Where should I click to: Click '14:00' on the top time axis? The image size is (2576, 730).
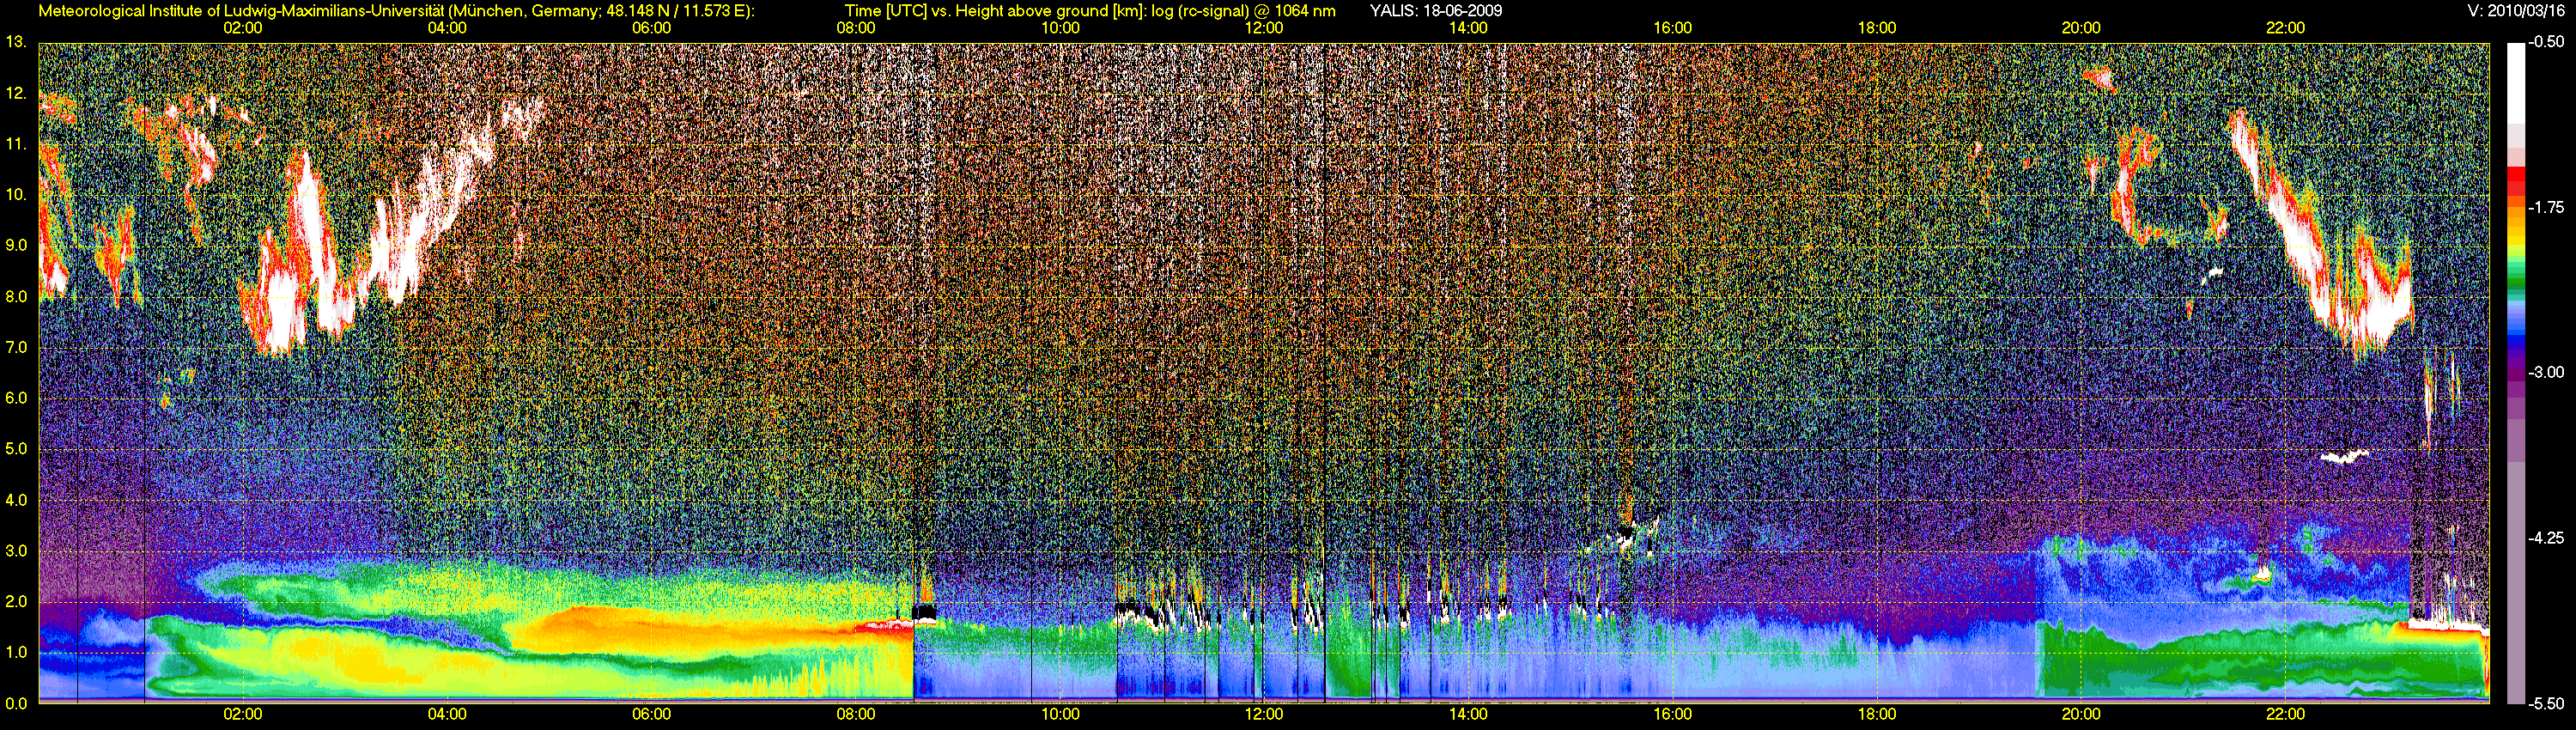coord(1468,28)
